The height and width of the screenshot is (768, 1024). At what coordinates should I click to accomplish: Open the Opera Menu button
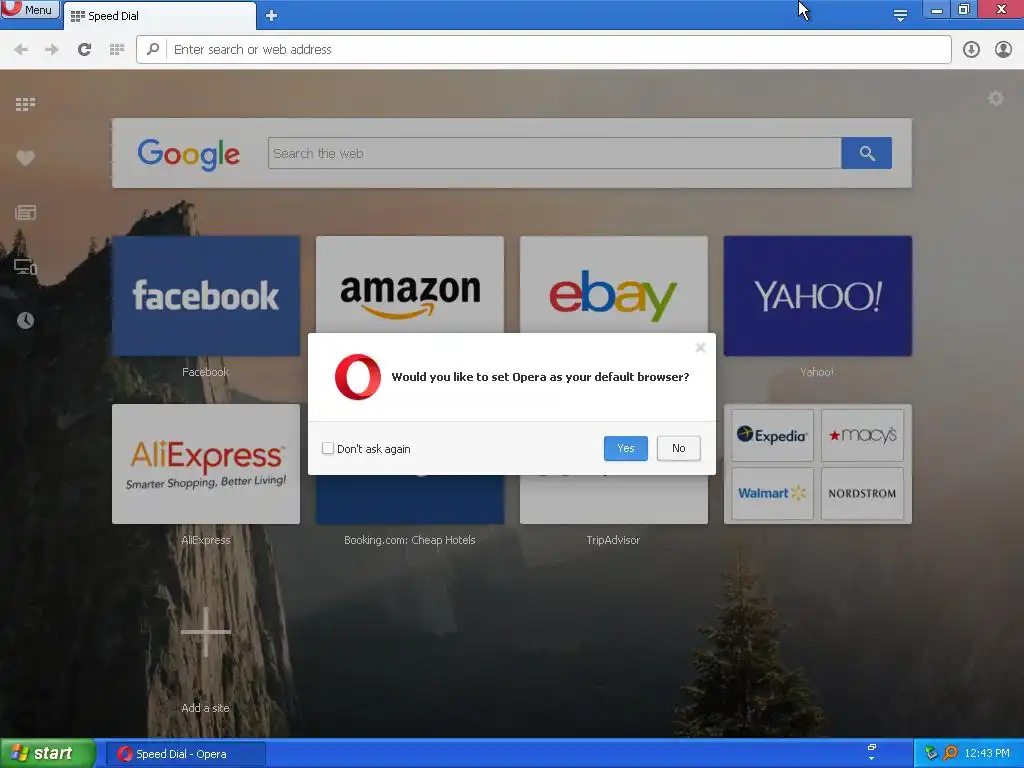[x=30, y=9]
